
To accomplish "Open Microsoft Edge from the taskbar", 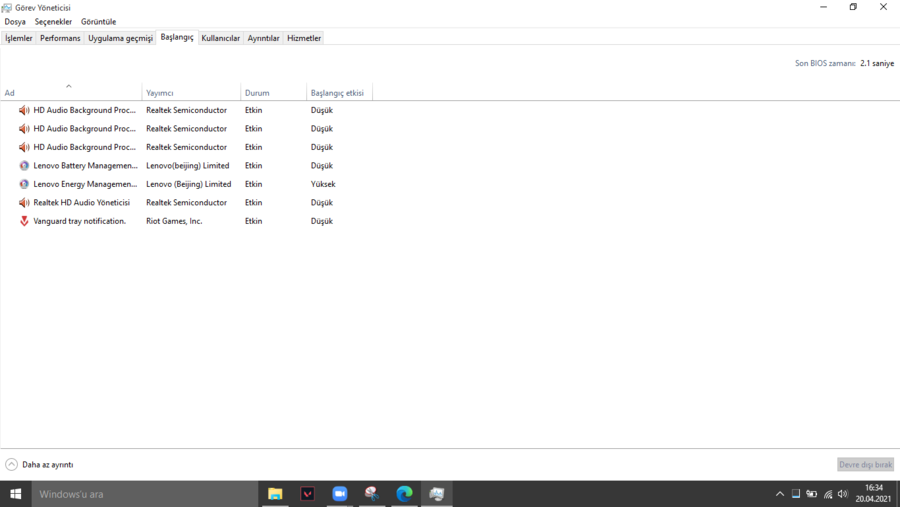I will (x=404, y=494).
